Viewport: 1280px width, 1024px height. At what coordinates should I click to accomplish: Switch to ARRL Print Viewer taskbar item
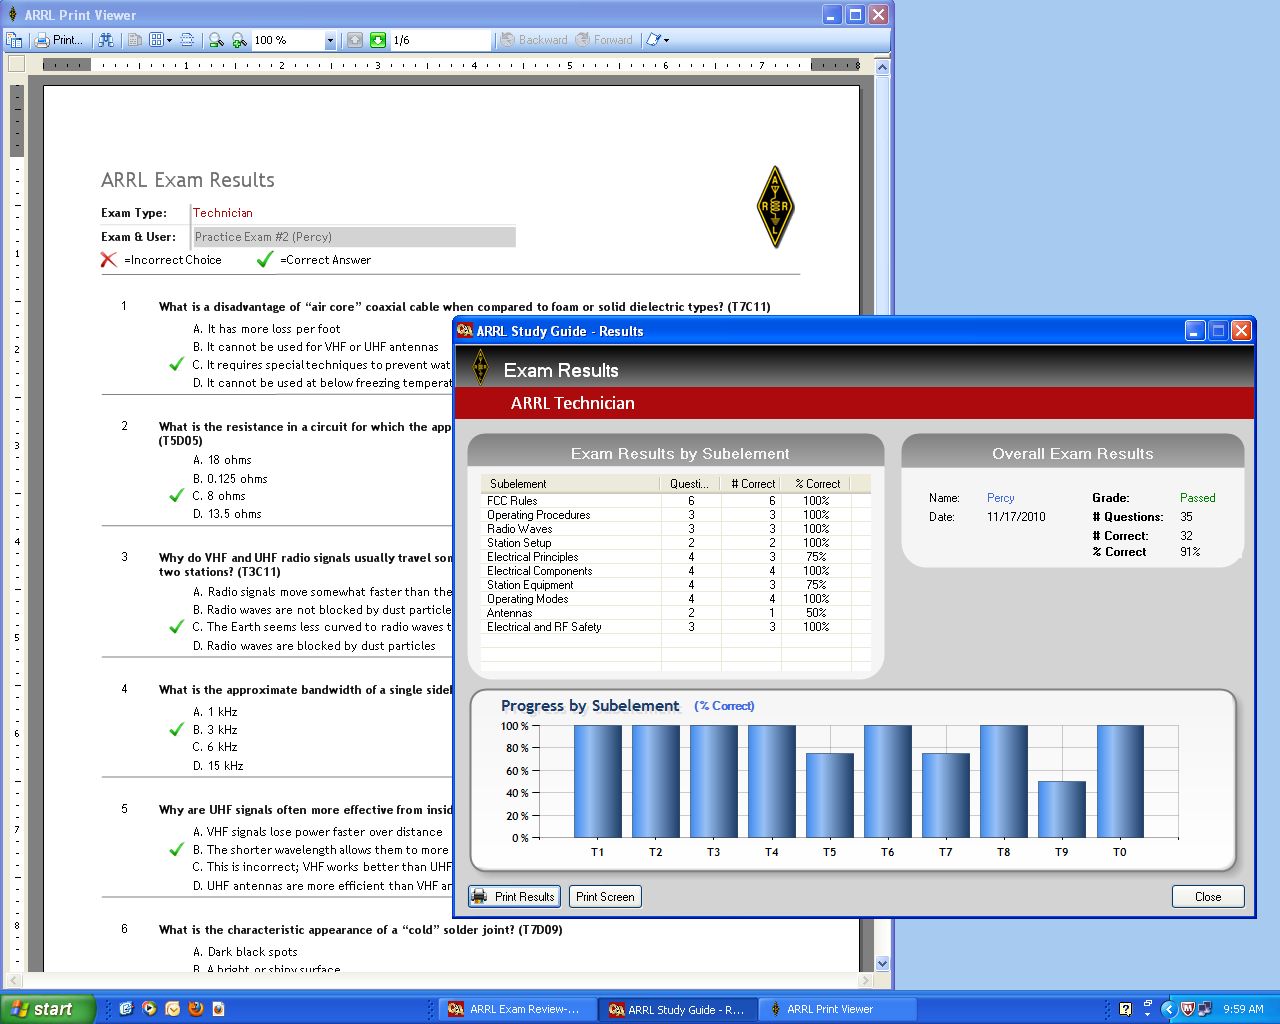tap(830, 1009)
